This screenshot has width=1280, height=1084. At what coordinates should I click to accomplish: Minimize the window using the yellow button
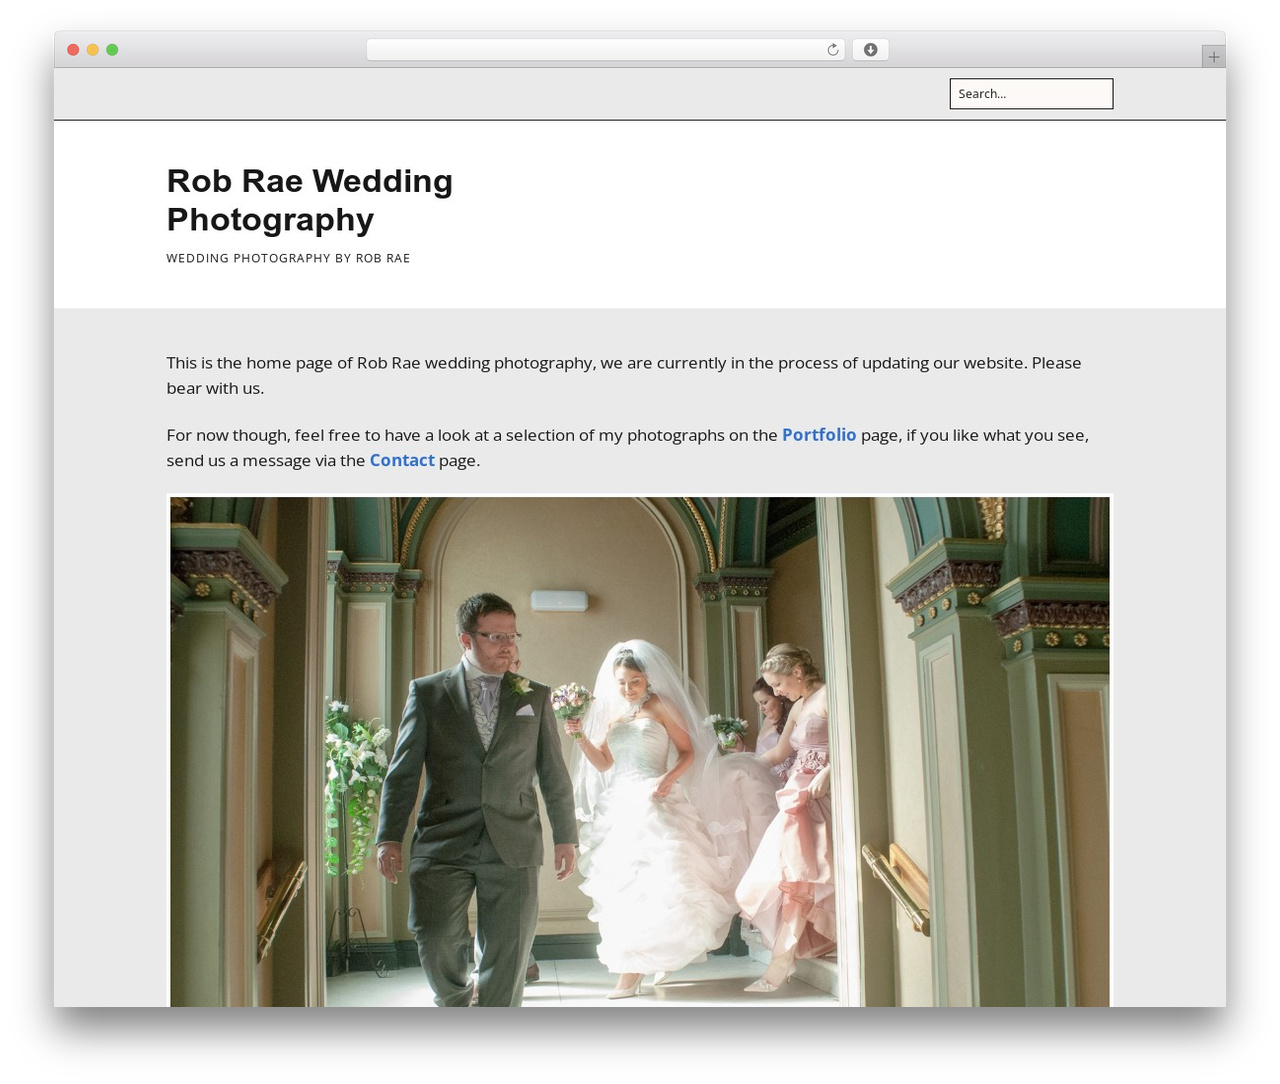click(92, 50)
